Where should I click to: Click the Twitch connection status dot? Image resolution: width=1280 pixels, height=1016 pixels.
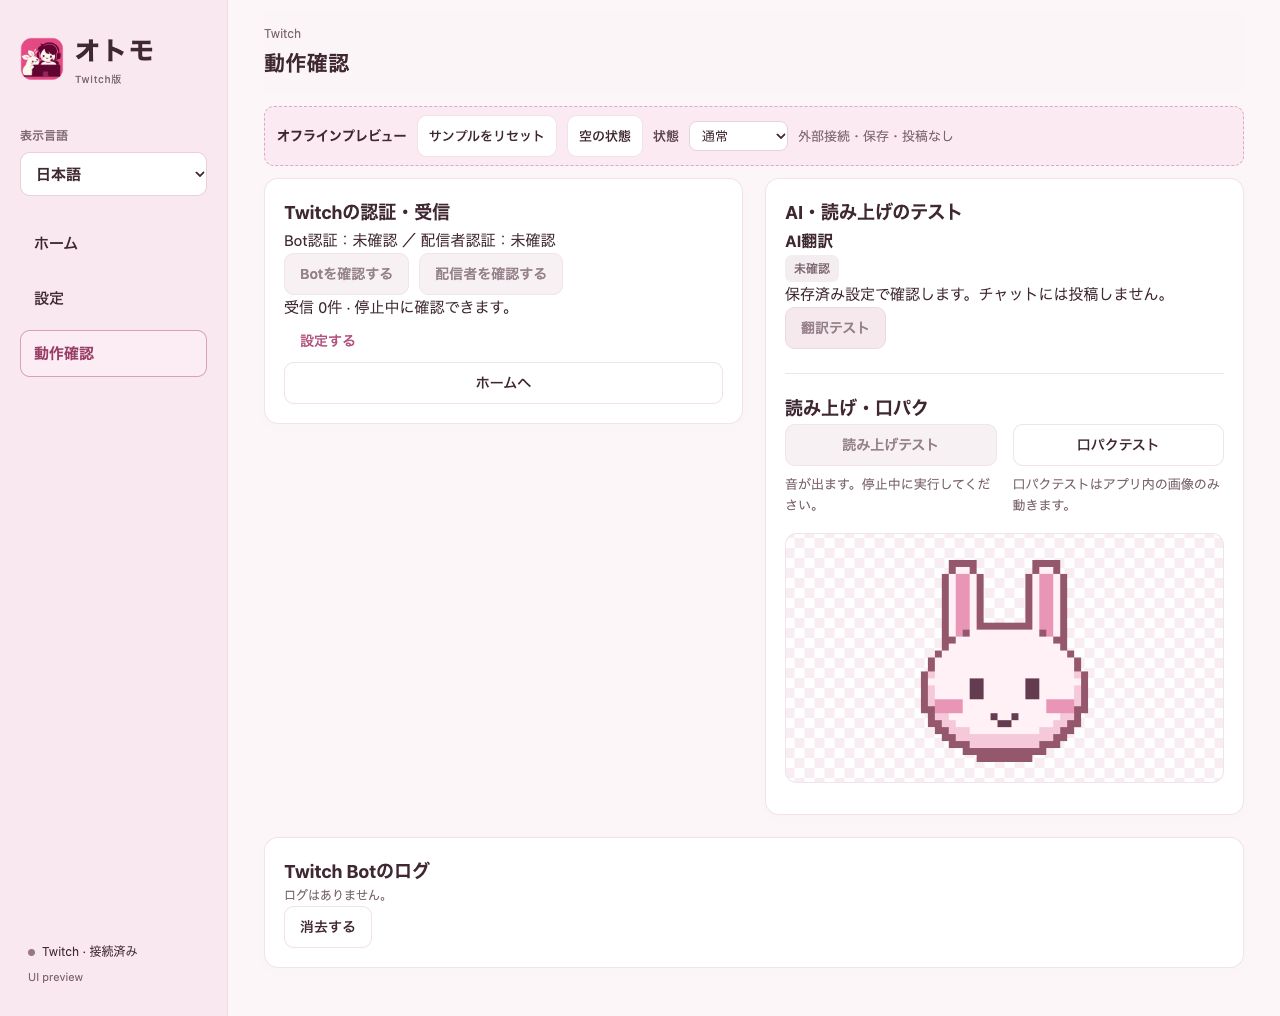point(32,952)
